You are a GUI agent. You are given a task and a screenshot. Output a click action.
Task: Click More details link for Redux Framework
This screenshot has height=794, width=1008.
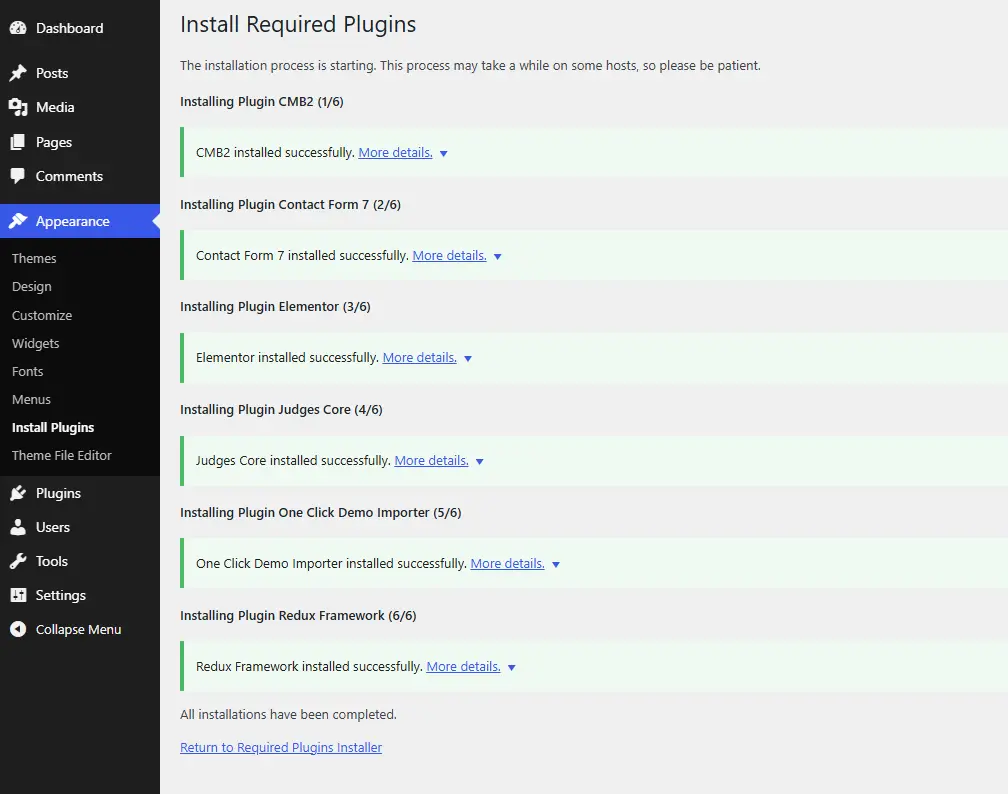point(464,666)
